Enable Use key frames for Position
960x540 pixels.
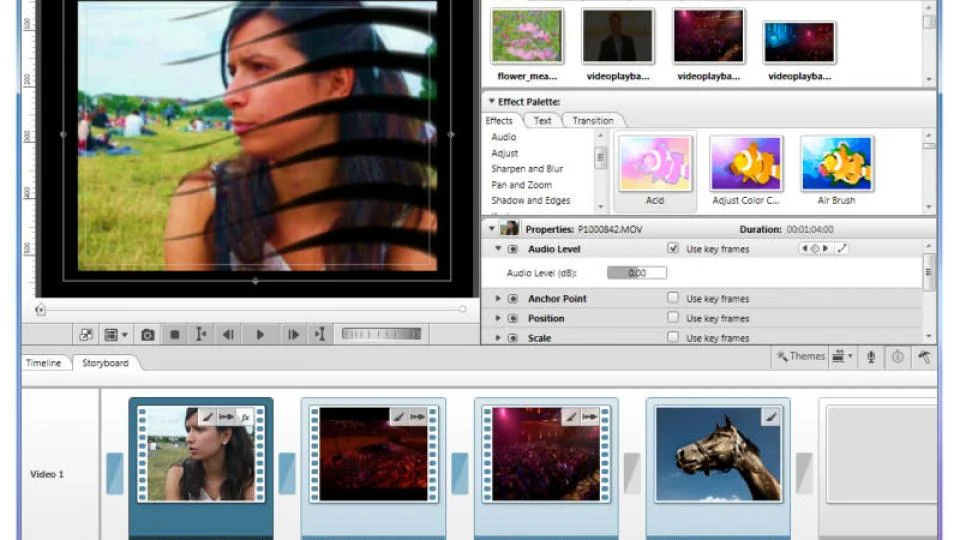tap(673, 317)
